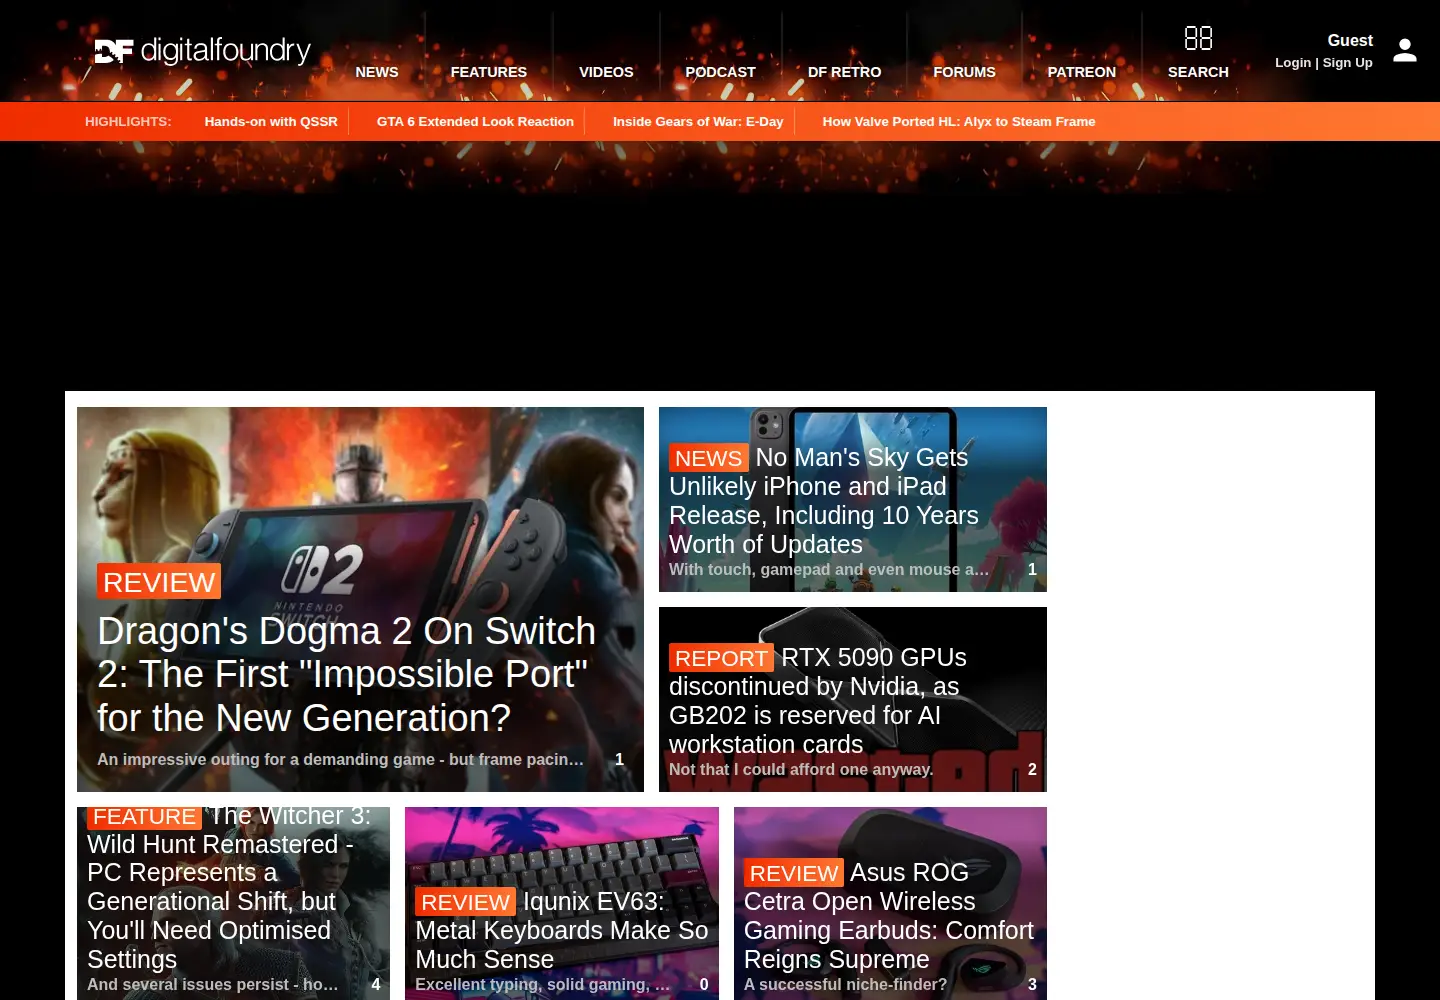
Task: Open the Patreon link in navigation
Action: 1082,72
